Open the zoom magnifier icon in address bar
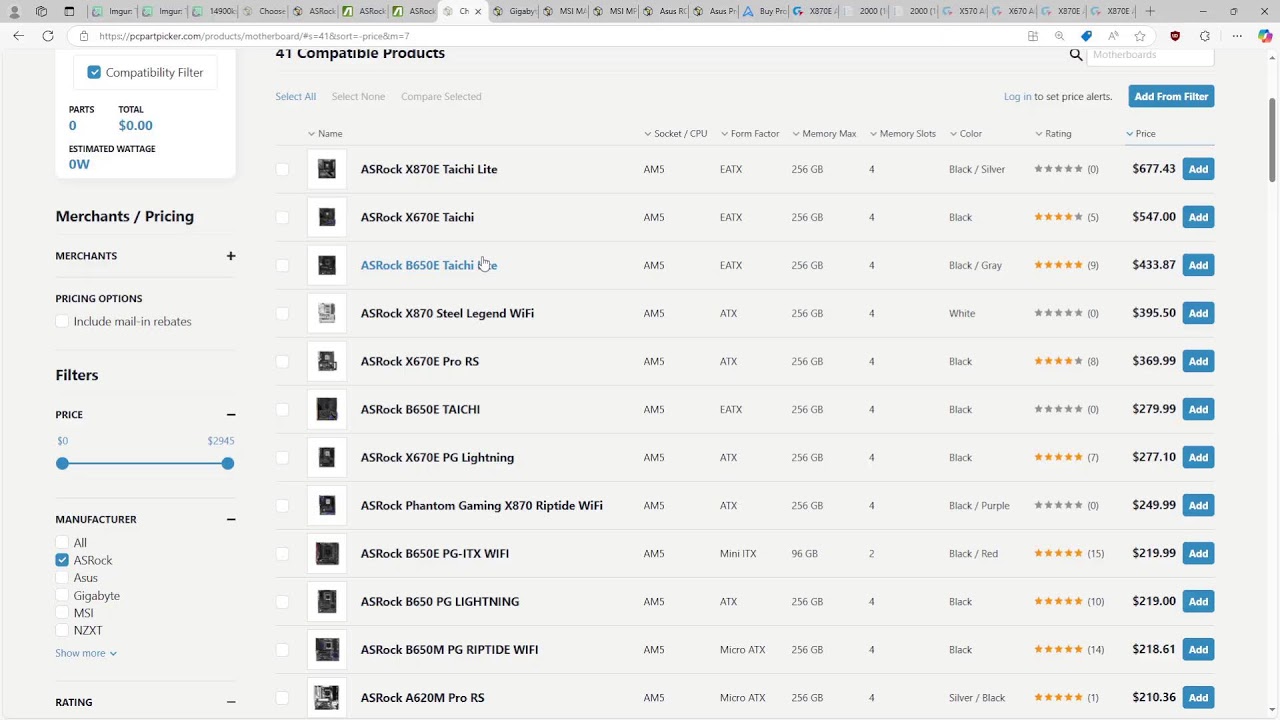Viewport: 1280px width, 720px height. (x=1059, y=36)
